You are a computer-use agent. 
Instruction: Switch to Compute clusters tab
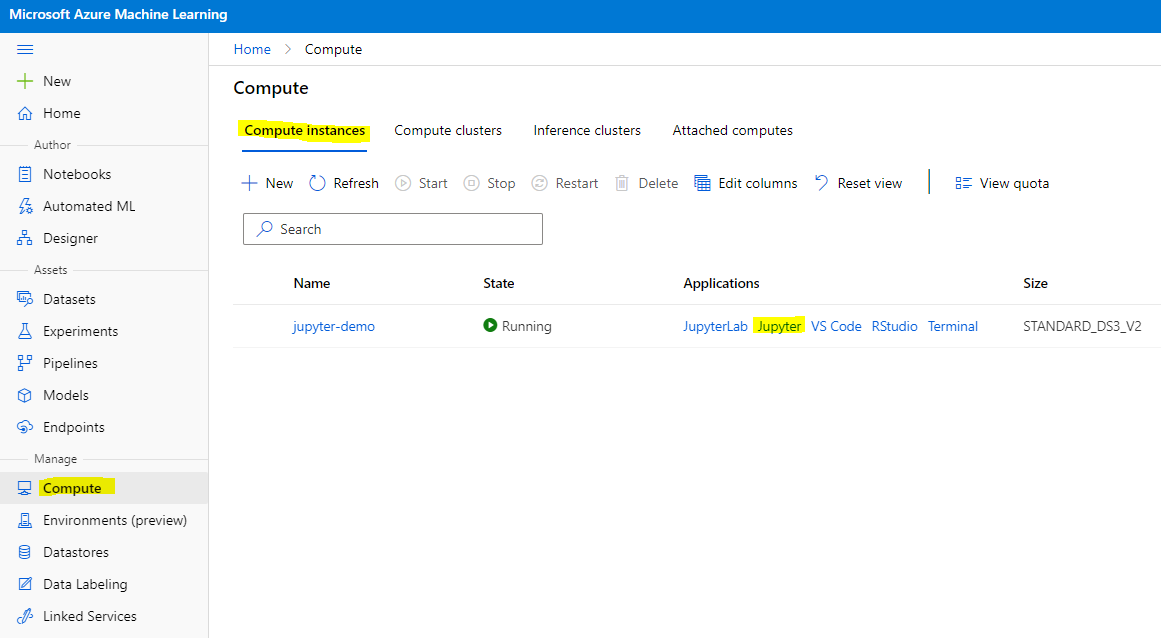(448, 130)
